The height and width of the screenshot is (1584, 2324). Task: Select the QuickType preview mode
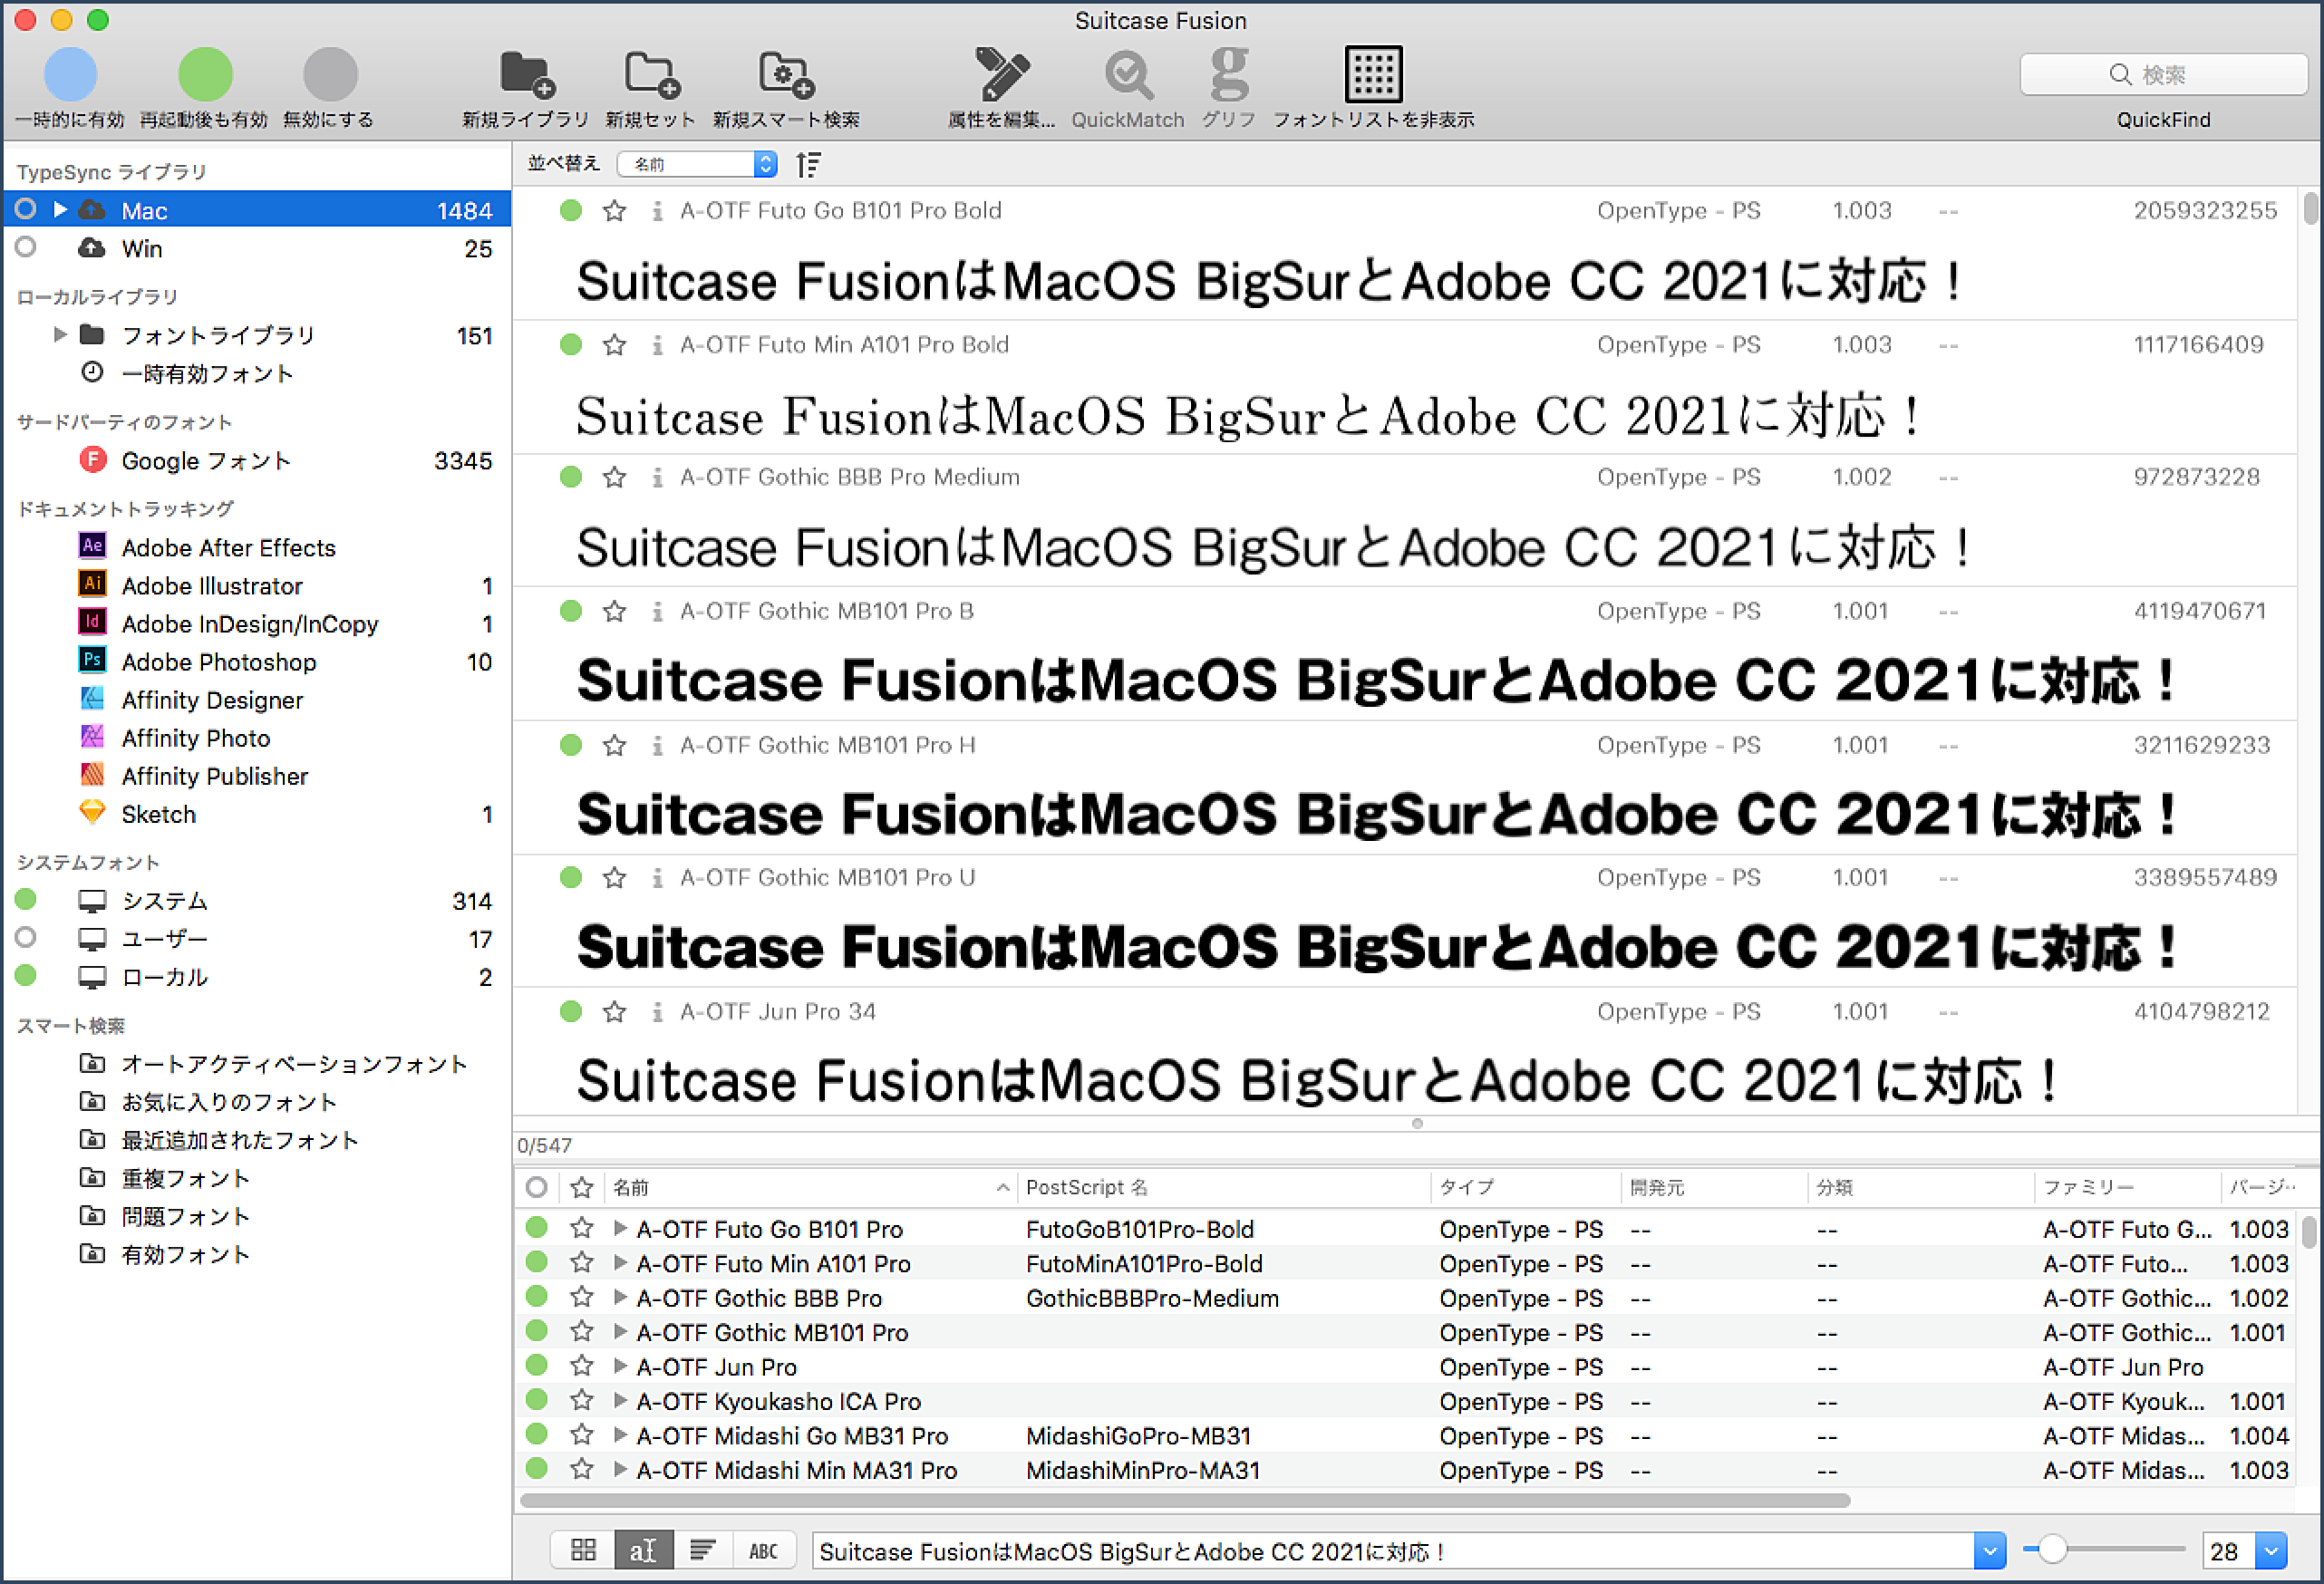[x=643, y=1550]
